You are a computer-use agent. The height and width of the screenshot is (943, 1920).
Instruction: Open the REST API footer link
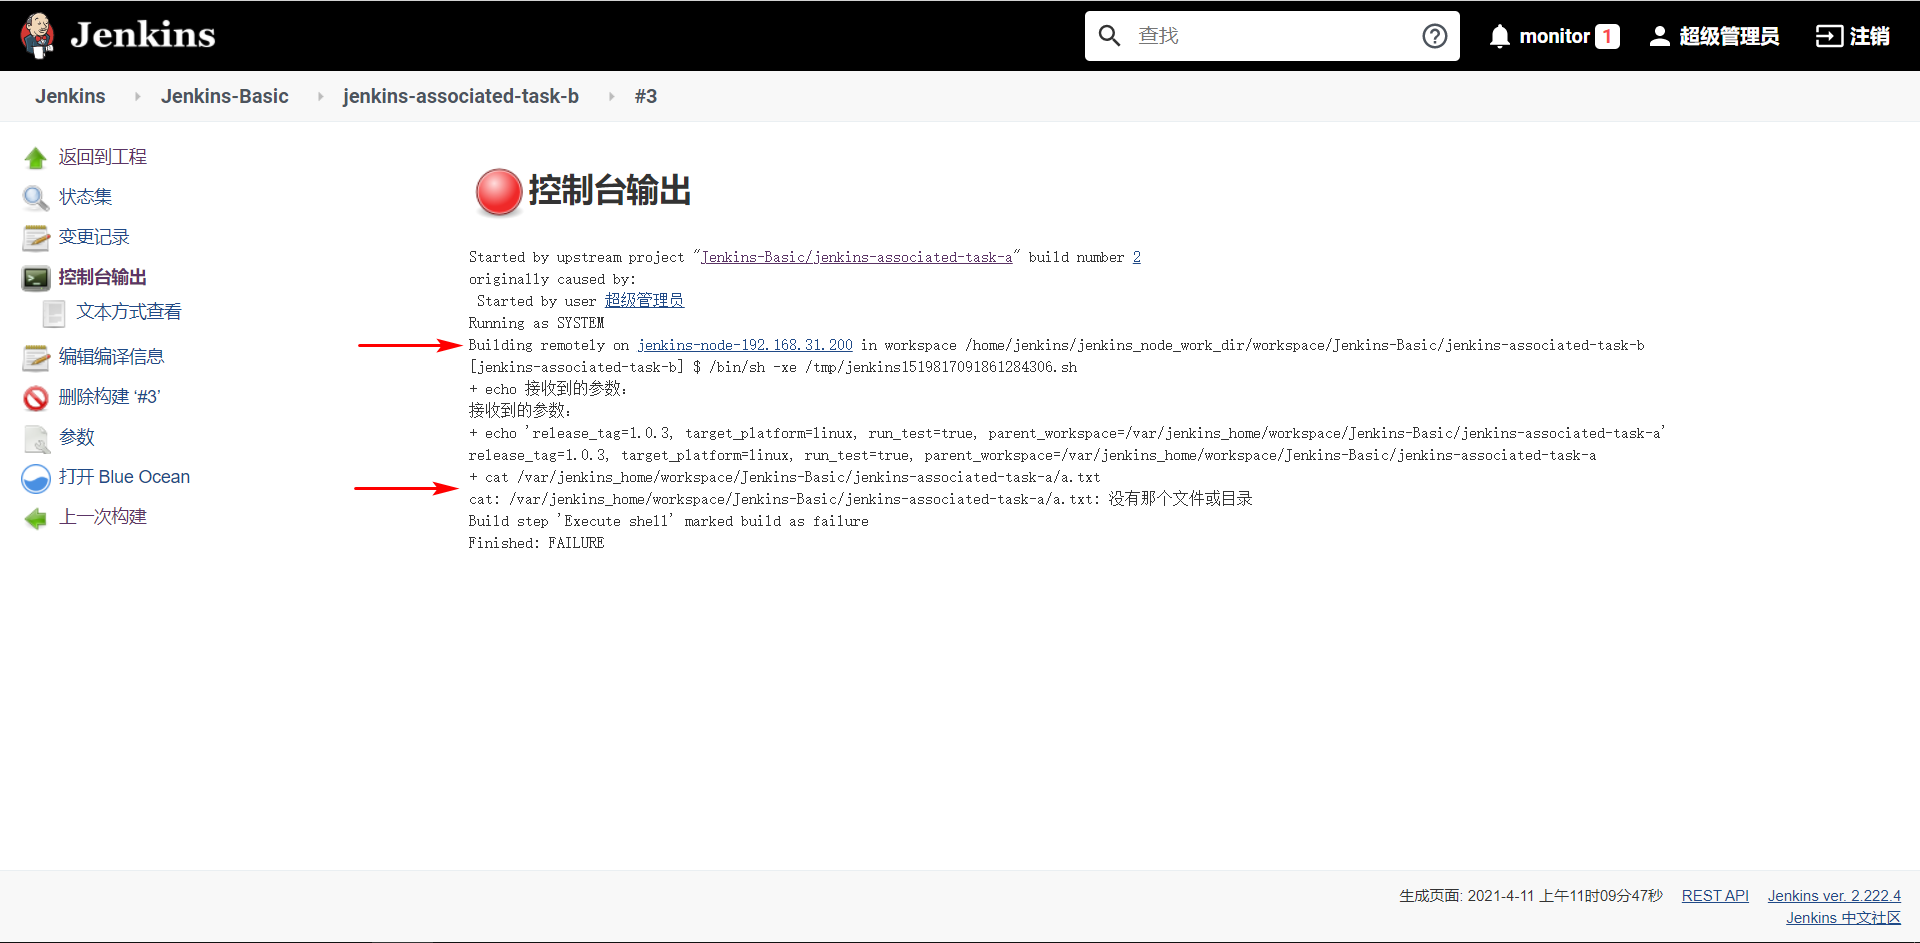(x=1715, y=895)
